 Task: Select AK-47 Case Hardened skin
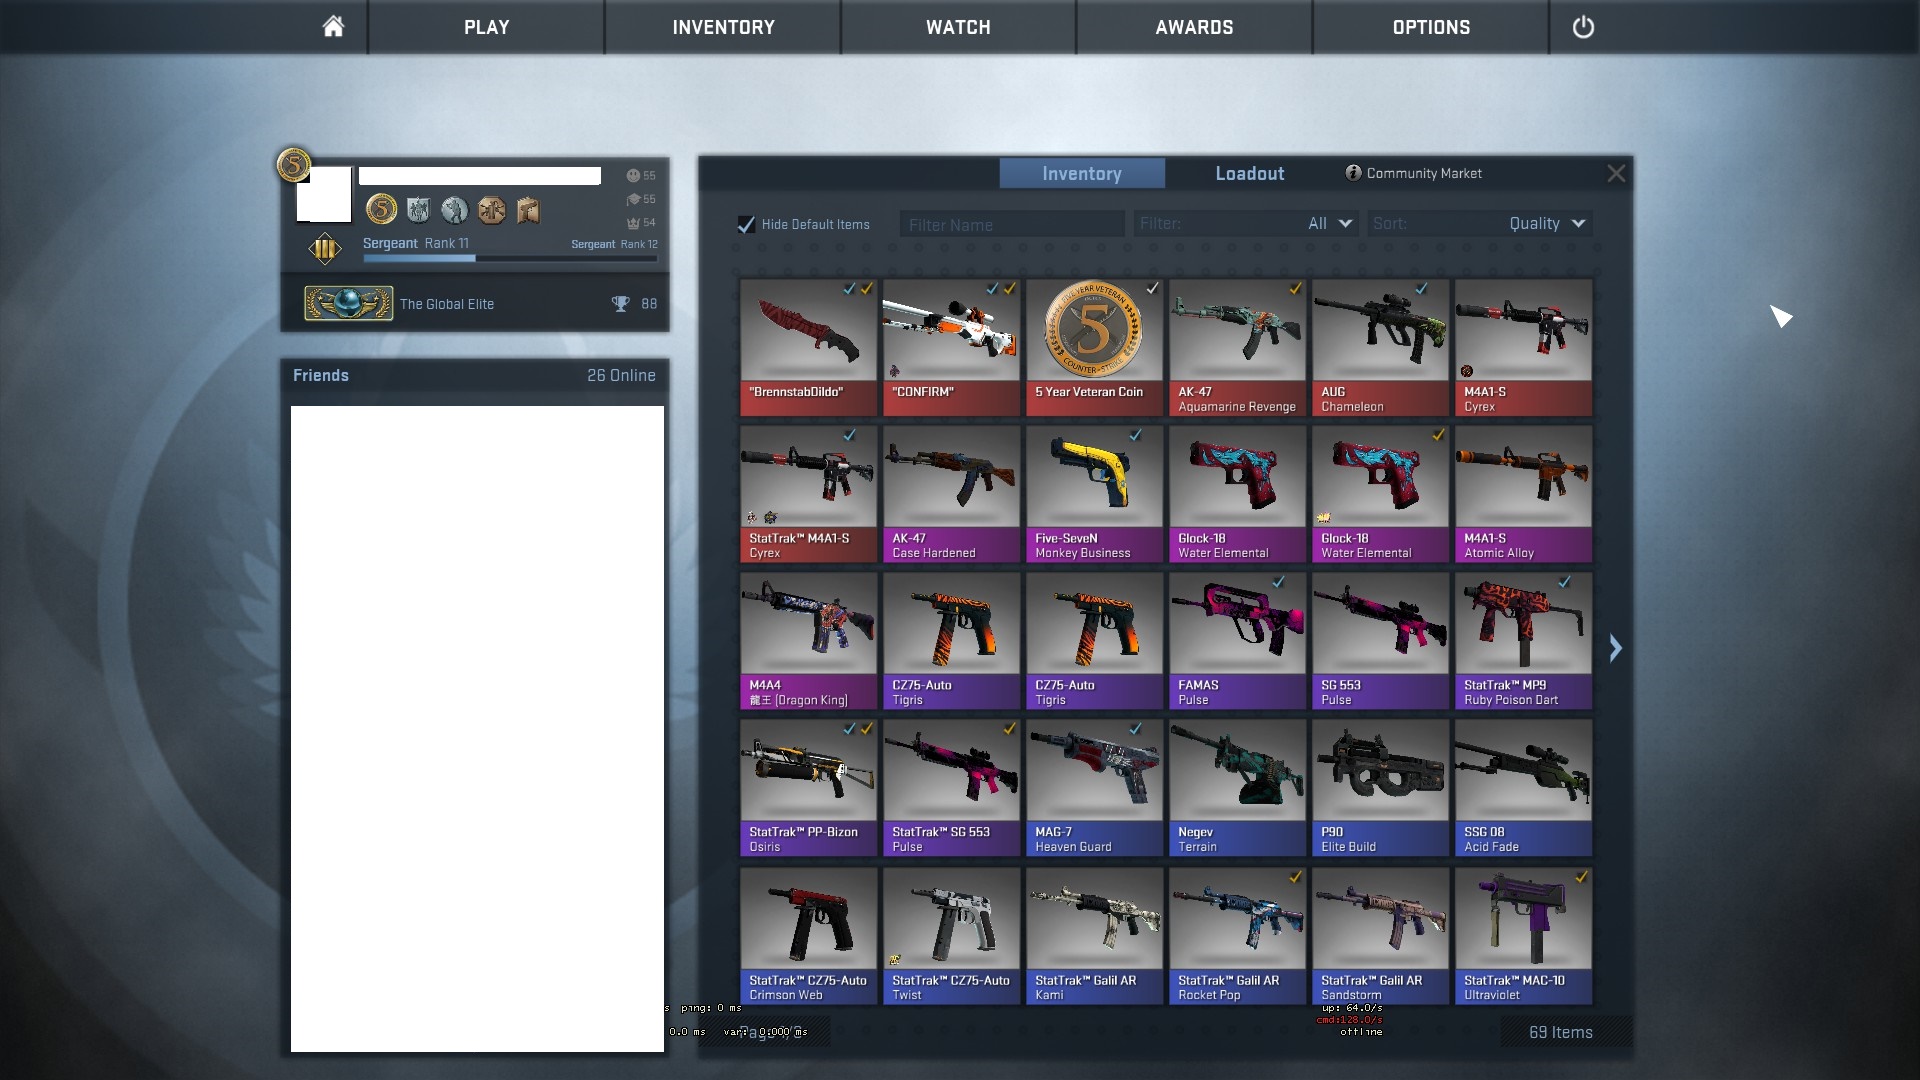click(x=951, y=494)
